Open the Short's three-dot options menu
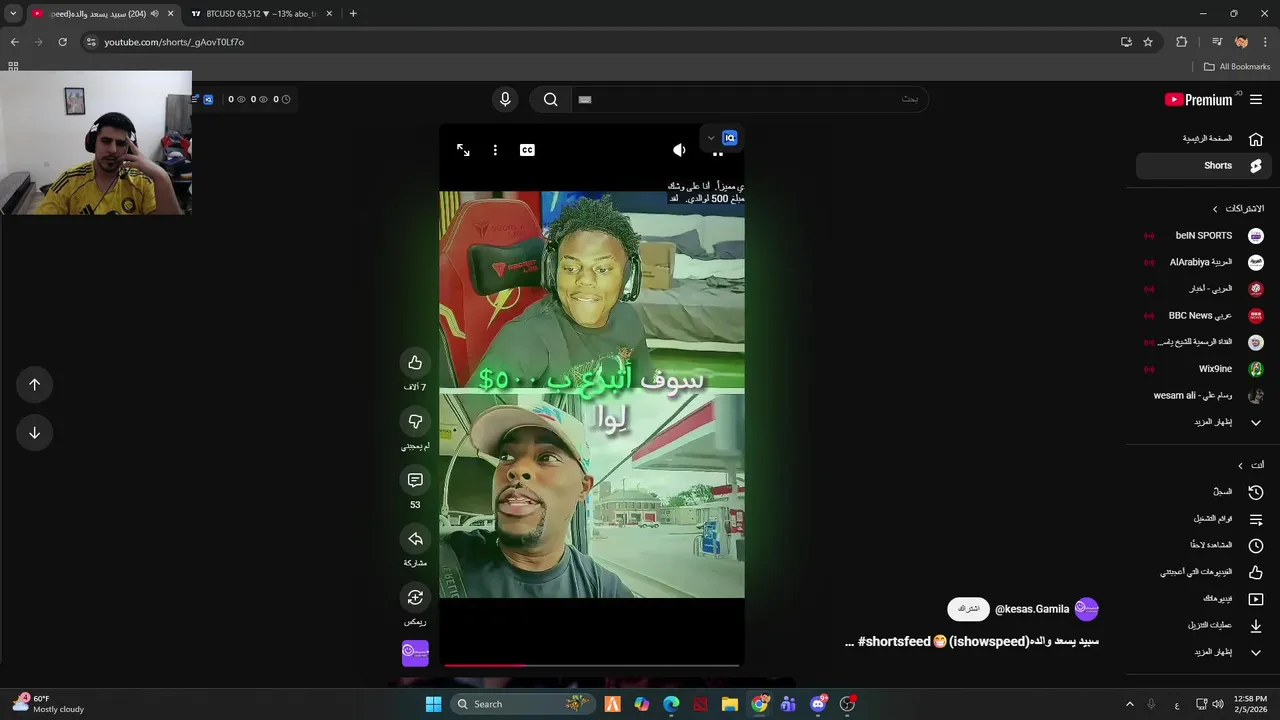Viewport: 1280px width, 720px height. pyautogui.click(x=495, y=150)
